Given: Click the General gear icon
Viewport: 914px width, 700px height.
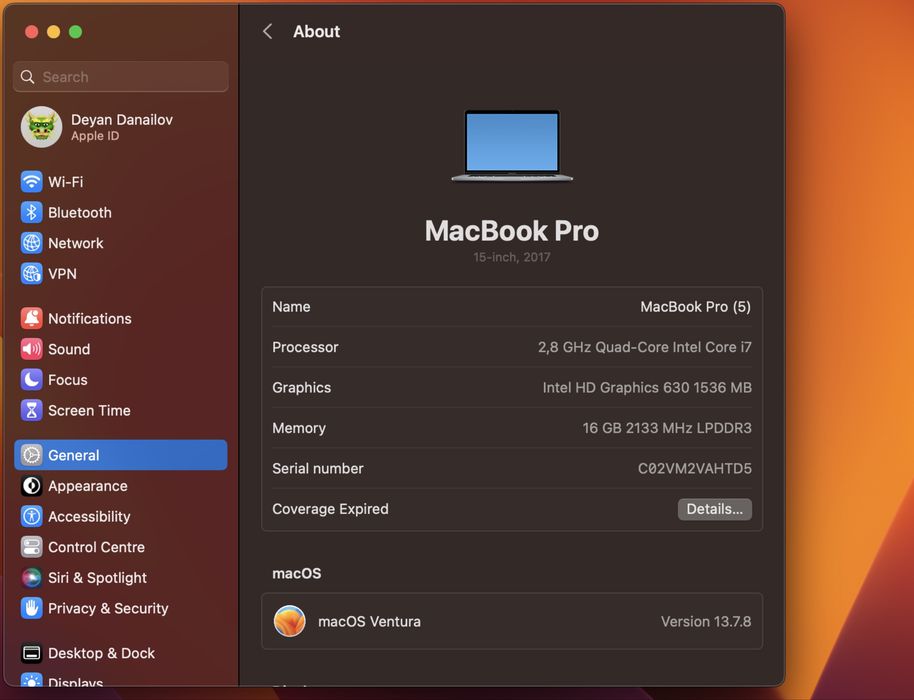Looking at the screenshot, I should [x=31, y=455].
